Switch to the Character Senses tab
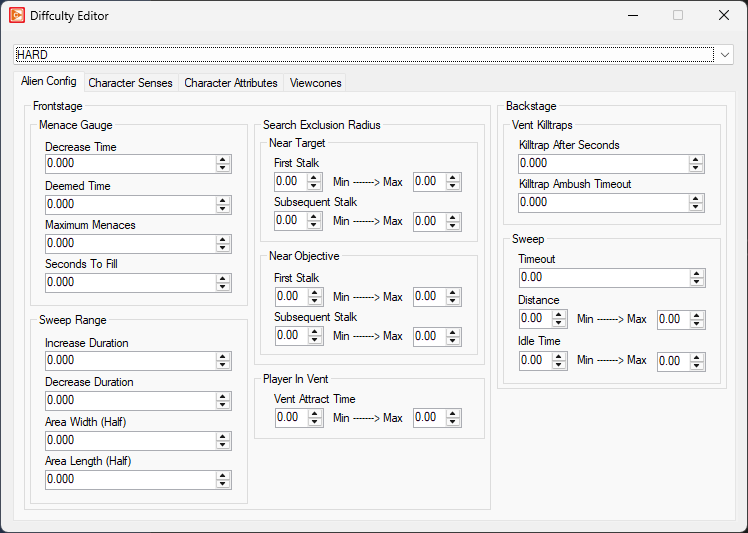The width and height of the screenshot is (748, 533). coord(130,83)
